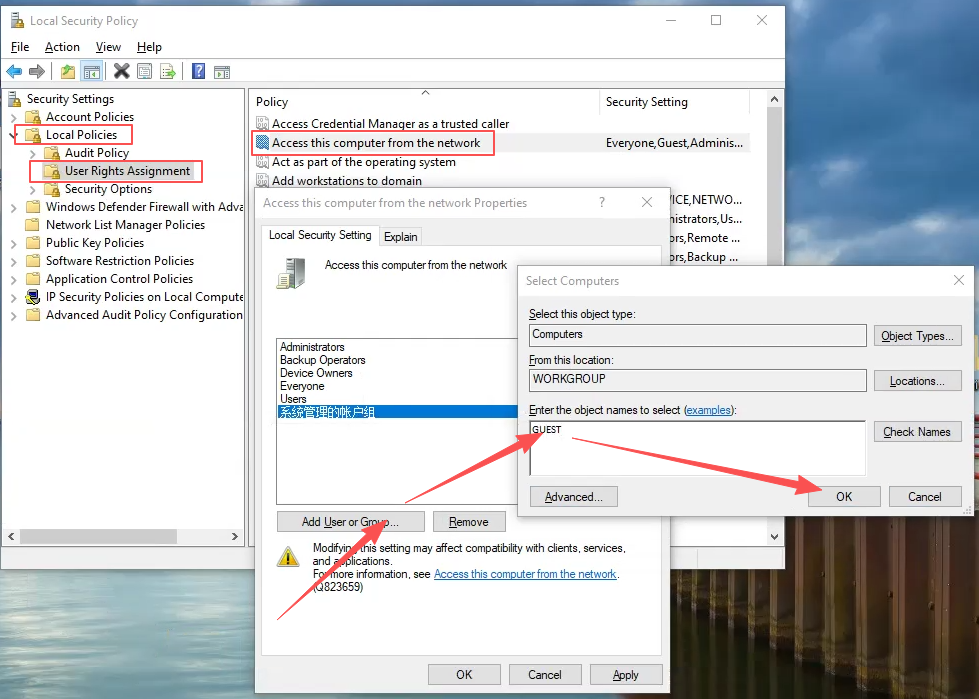
Task: Click the Remove button
Action: point(469,522)
